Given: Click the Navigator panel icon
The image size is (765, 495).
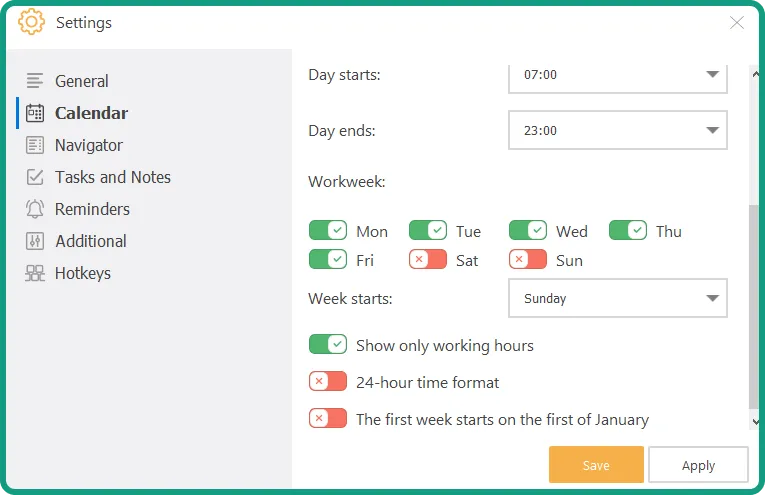Looking at the screenshot, I should [x=35, y=145].
